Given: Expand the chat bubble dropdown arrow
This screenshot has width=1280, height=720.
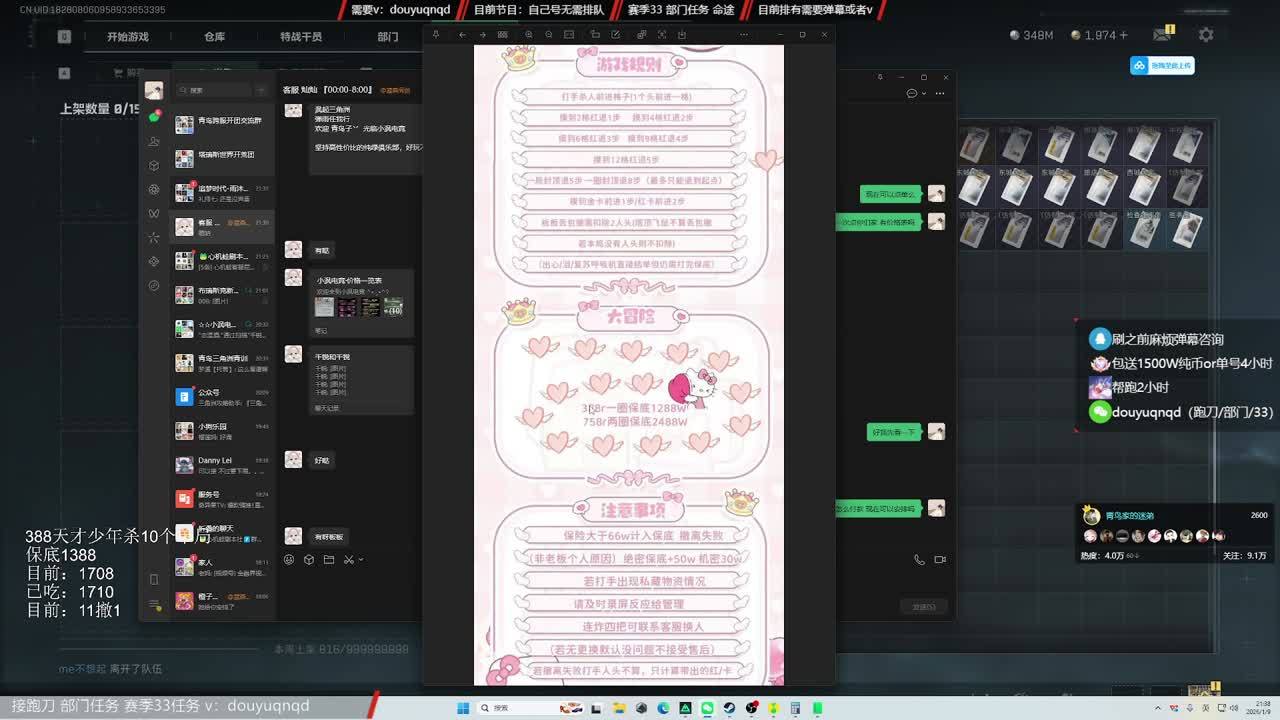Looking at the screenshot, I should pyautogui.click(x=923, y=93).
